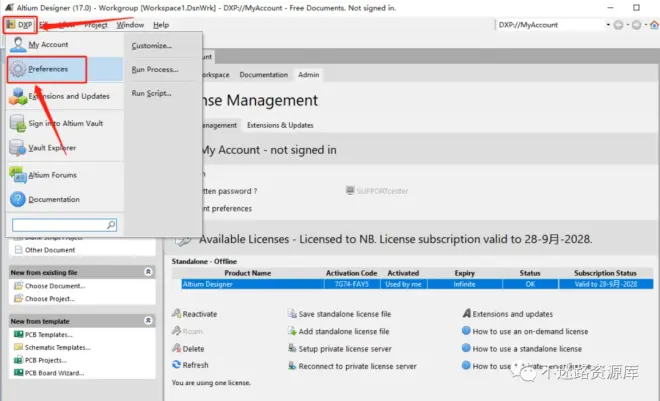Screen dimensions: 660x401
Task: Click the Documentation question mark icon
Action: [18, 199]
